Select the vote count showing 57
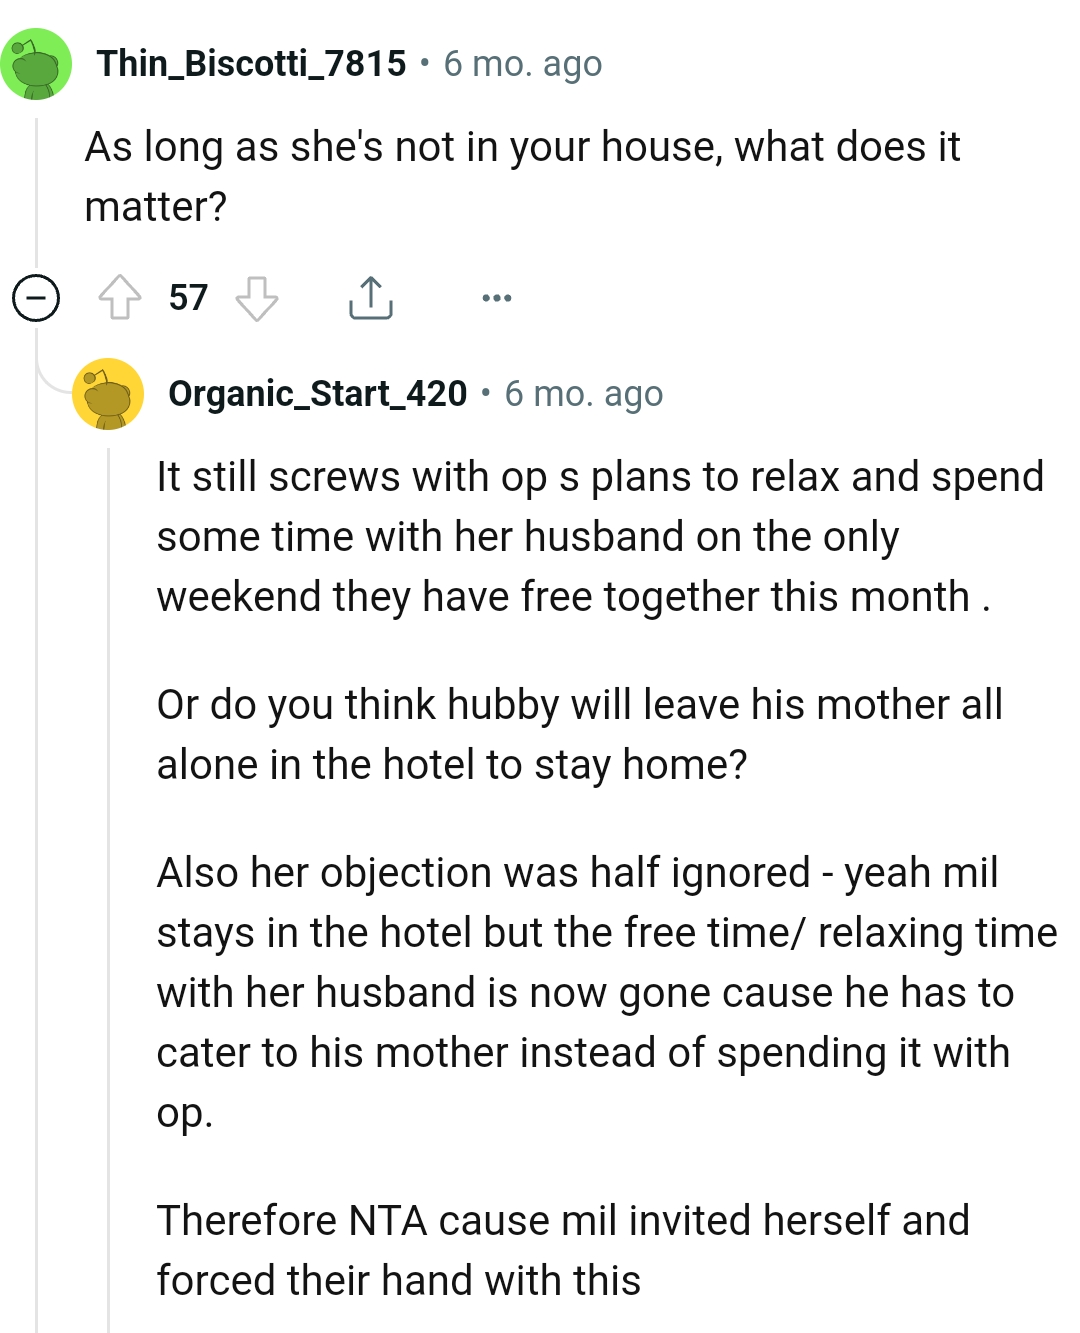The width and height of the screenshot is (1080, 1333). [x=188, y=297]
